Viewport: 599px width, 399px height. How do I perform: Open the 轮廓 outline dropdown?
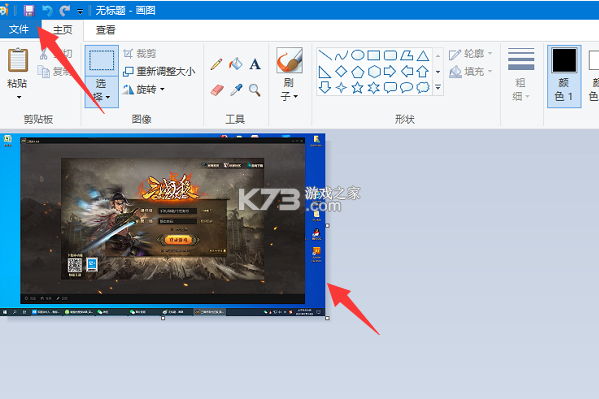[x=470, y=54]
